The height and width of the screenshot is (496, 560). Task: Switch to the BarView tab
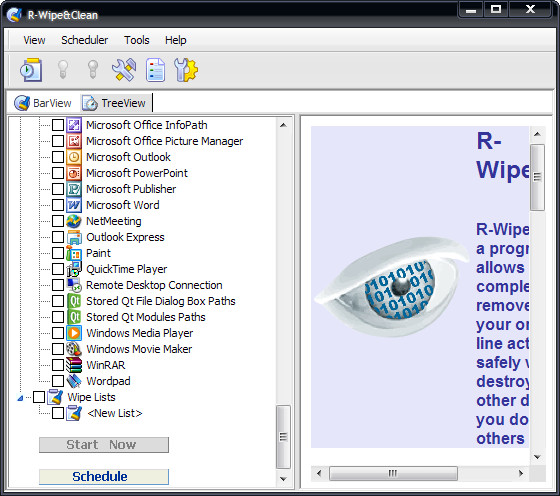coord(44,103)
